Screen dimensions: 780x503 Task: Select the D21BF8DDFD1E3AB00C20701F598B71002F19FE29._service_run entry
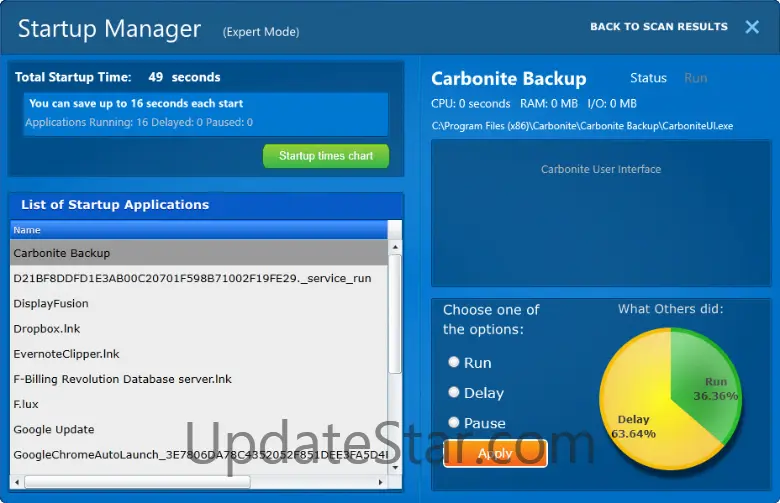[x=198, y=278]
